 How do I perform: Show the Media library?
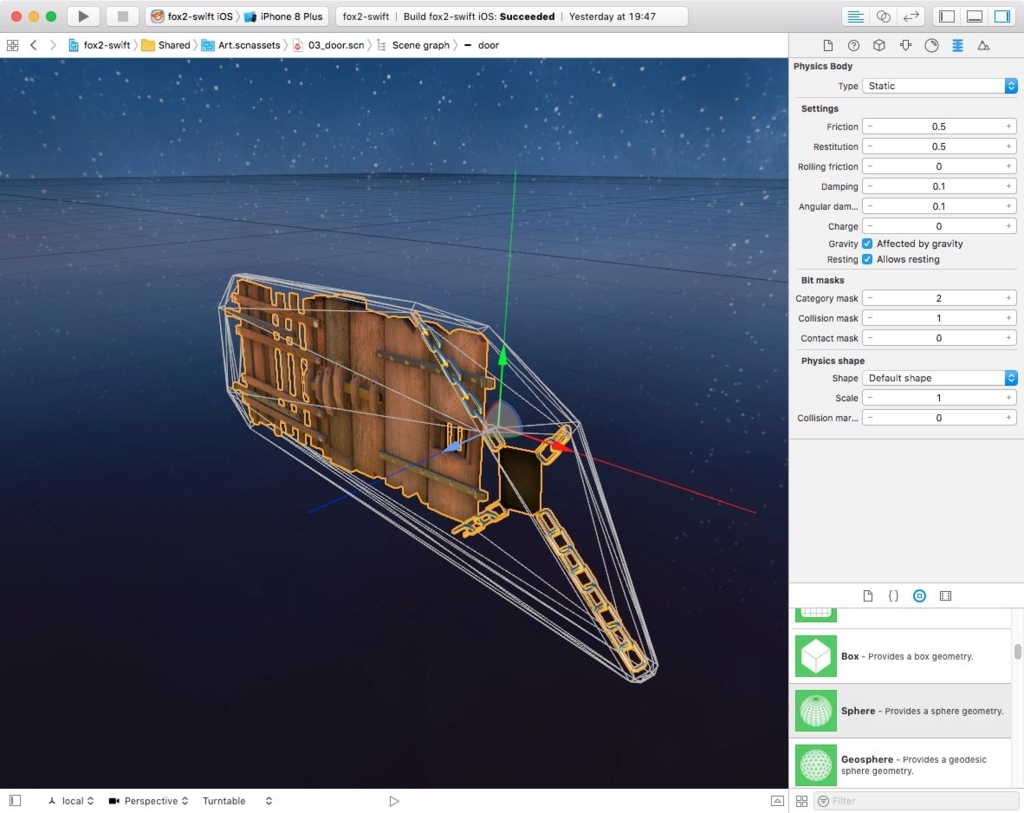pyautogui.click(x=946, y=596)
